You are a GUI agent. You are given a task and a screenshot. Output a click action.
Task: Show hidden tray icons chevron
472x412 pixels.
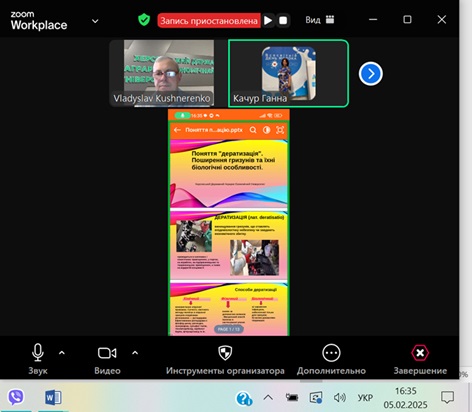pos(268,397)
